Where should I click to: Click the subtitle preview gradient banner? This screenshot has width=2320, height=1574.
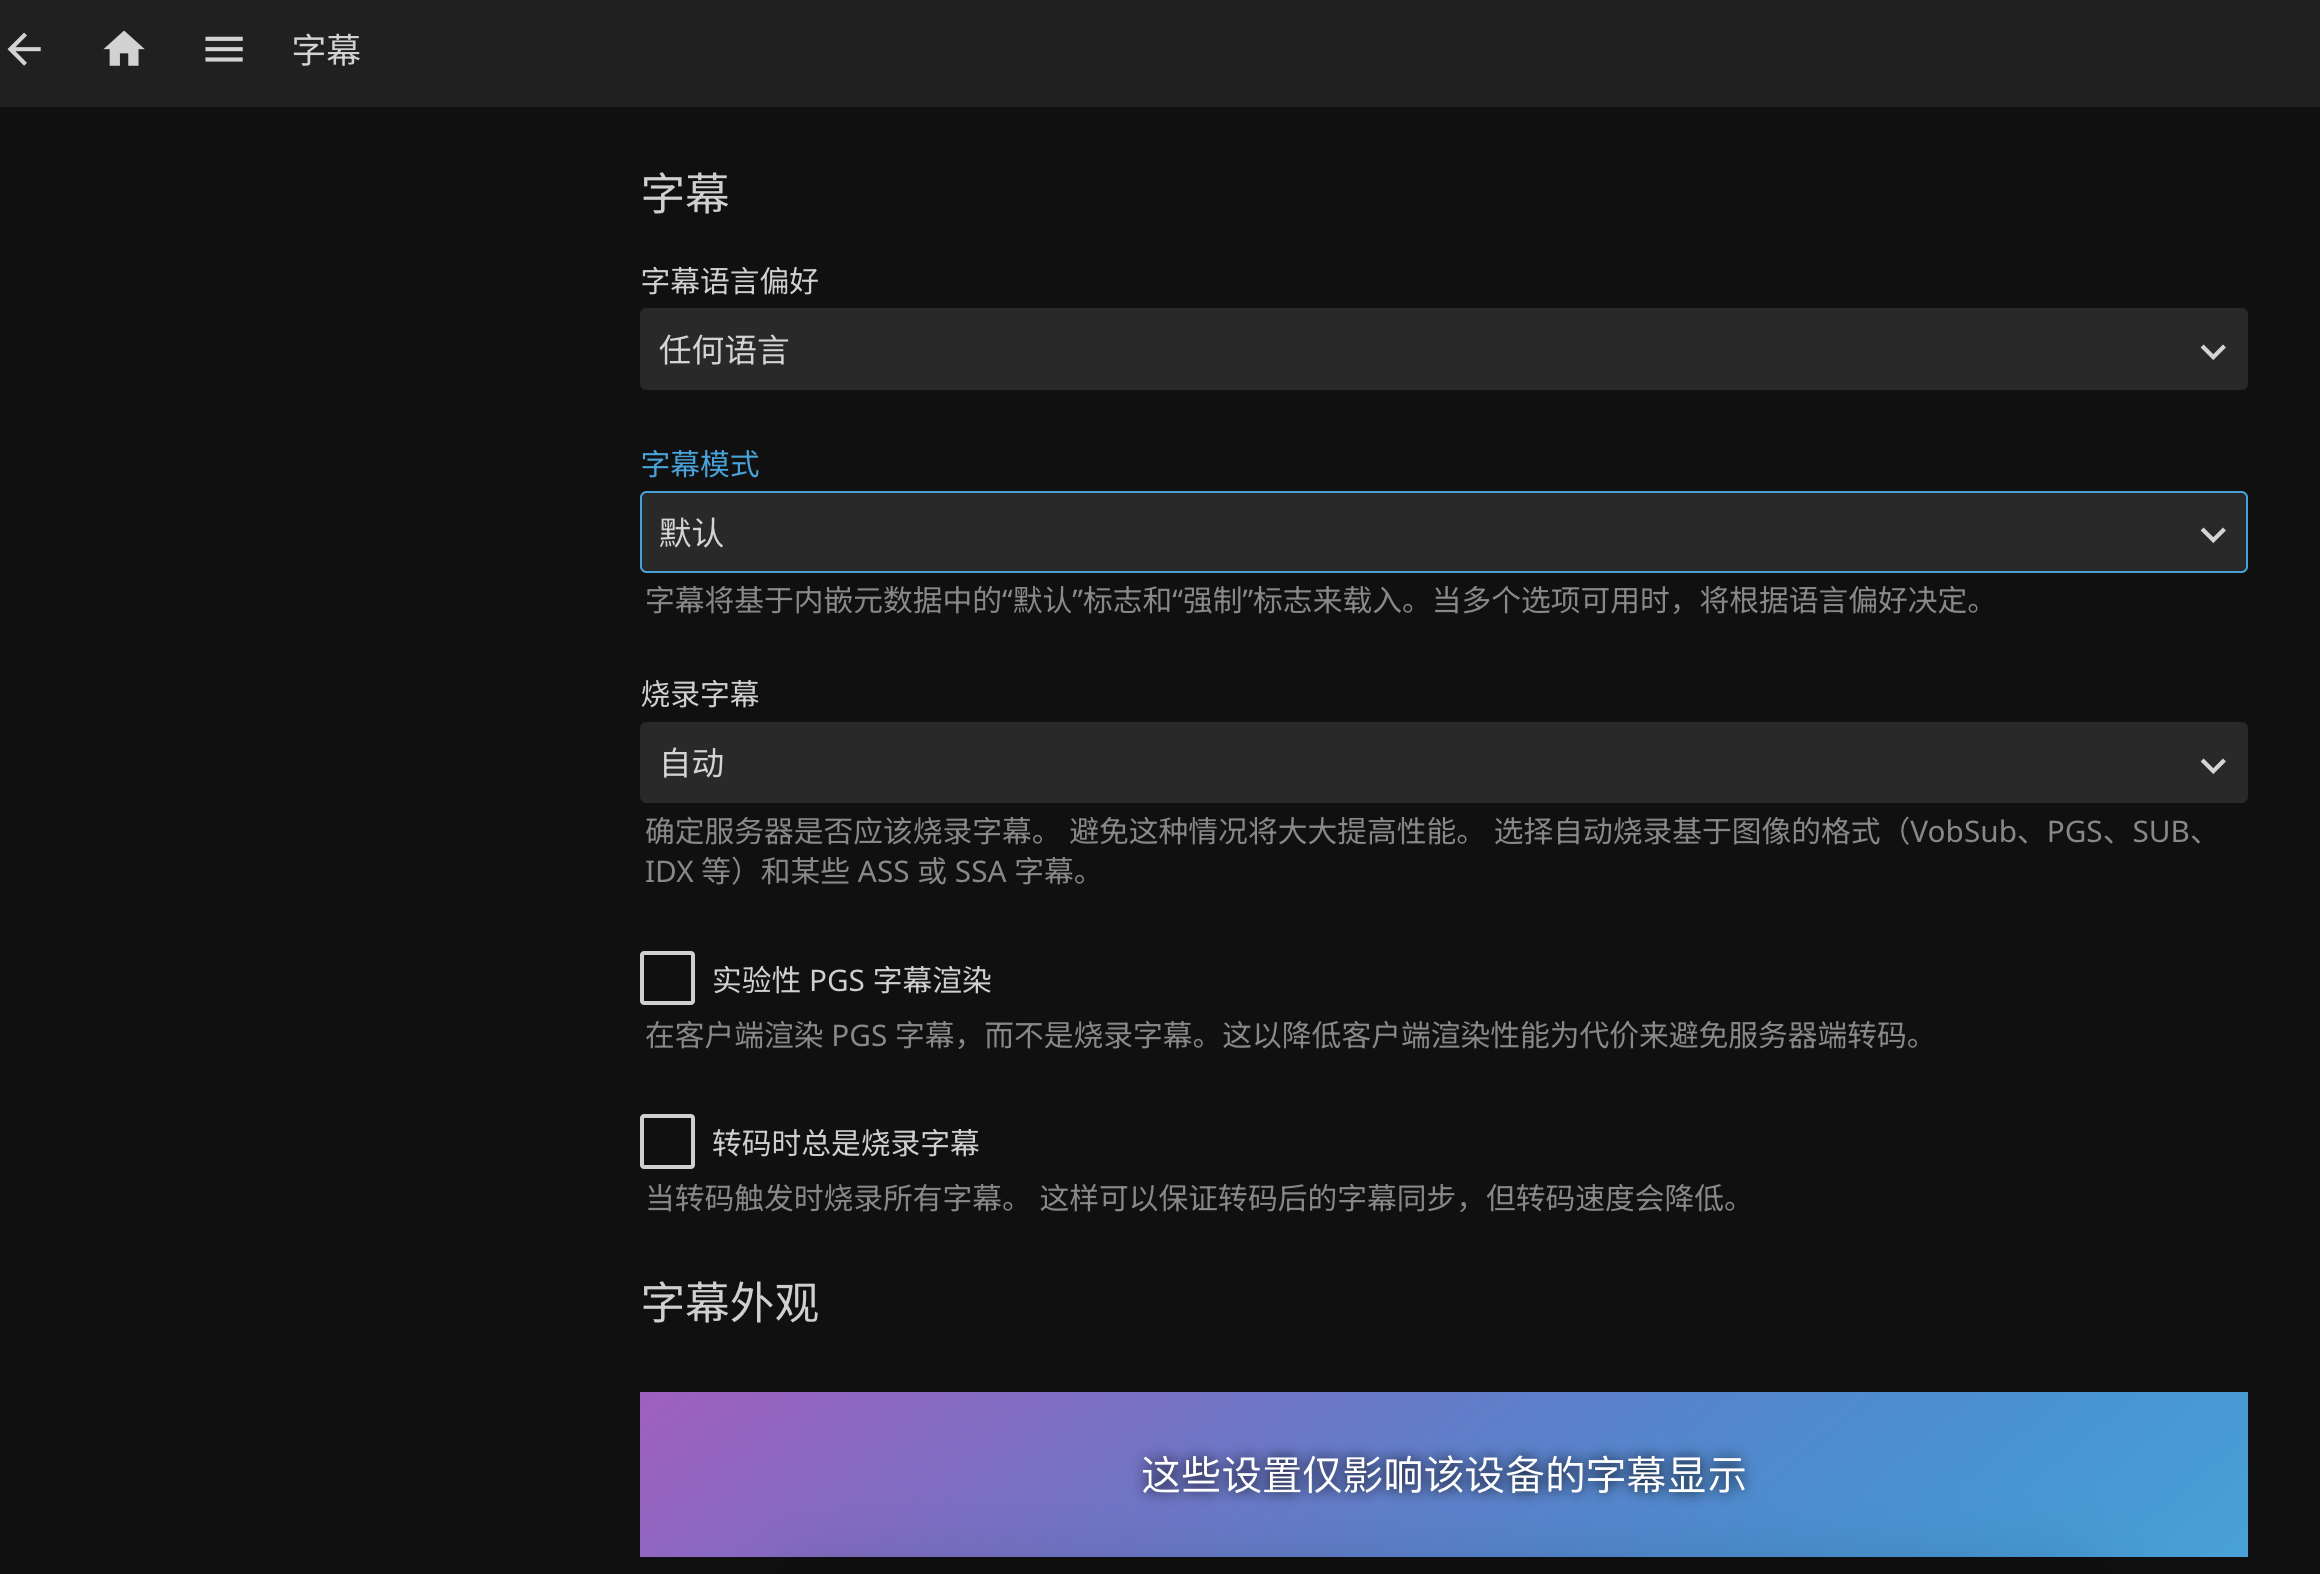pos(1443,1474)
